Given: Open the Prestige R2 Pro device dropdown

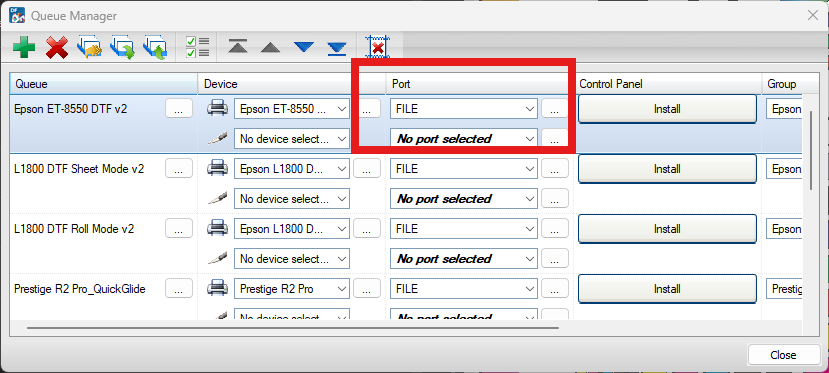Looking at the screenshot, I should click(x=292, y=289).
